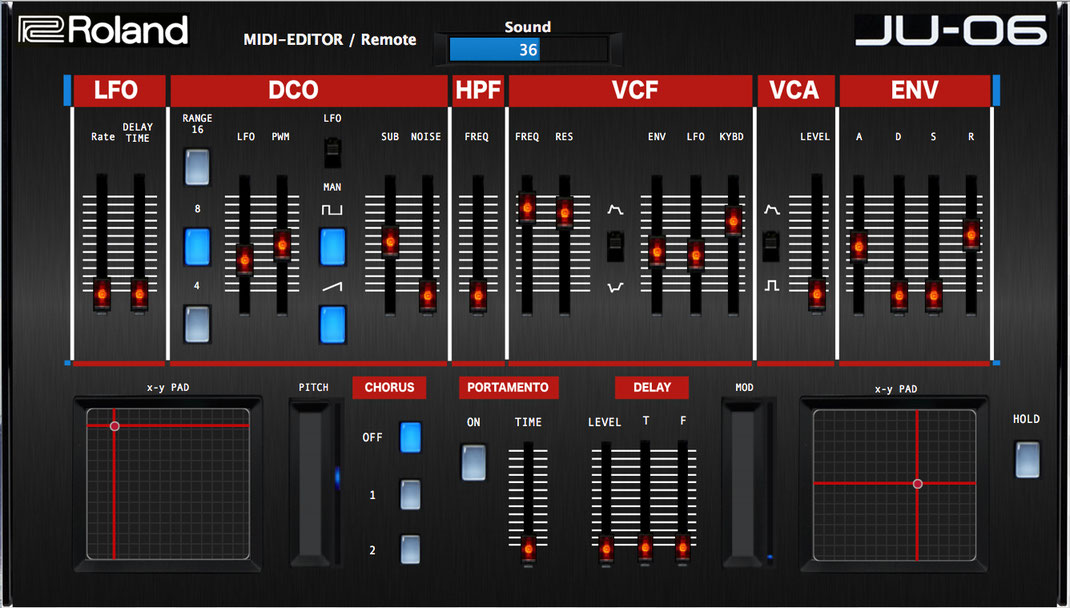This screenshot has width=1070, height=608.
Task: Click the VCF RES slider knob
Action: point(564,212)
